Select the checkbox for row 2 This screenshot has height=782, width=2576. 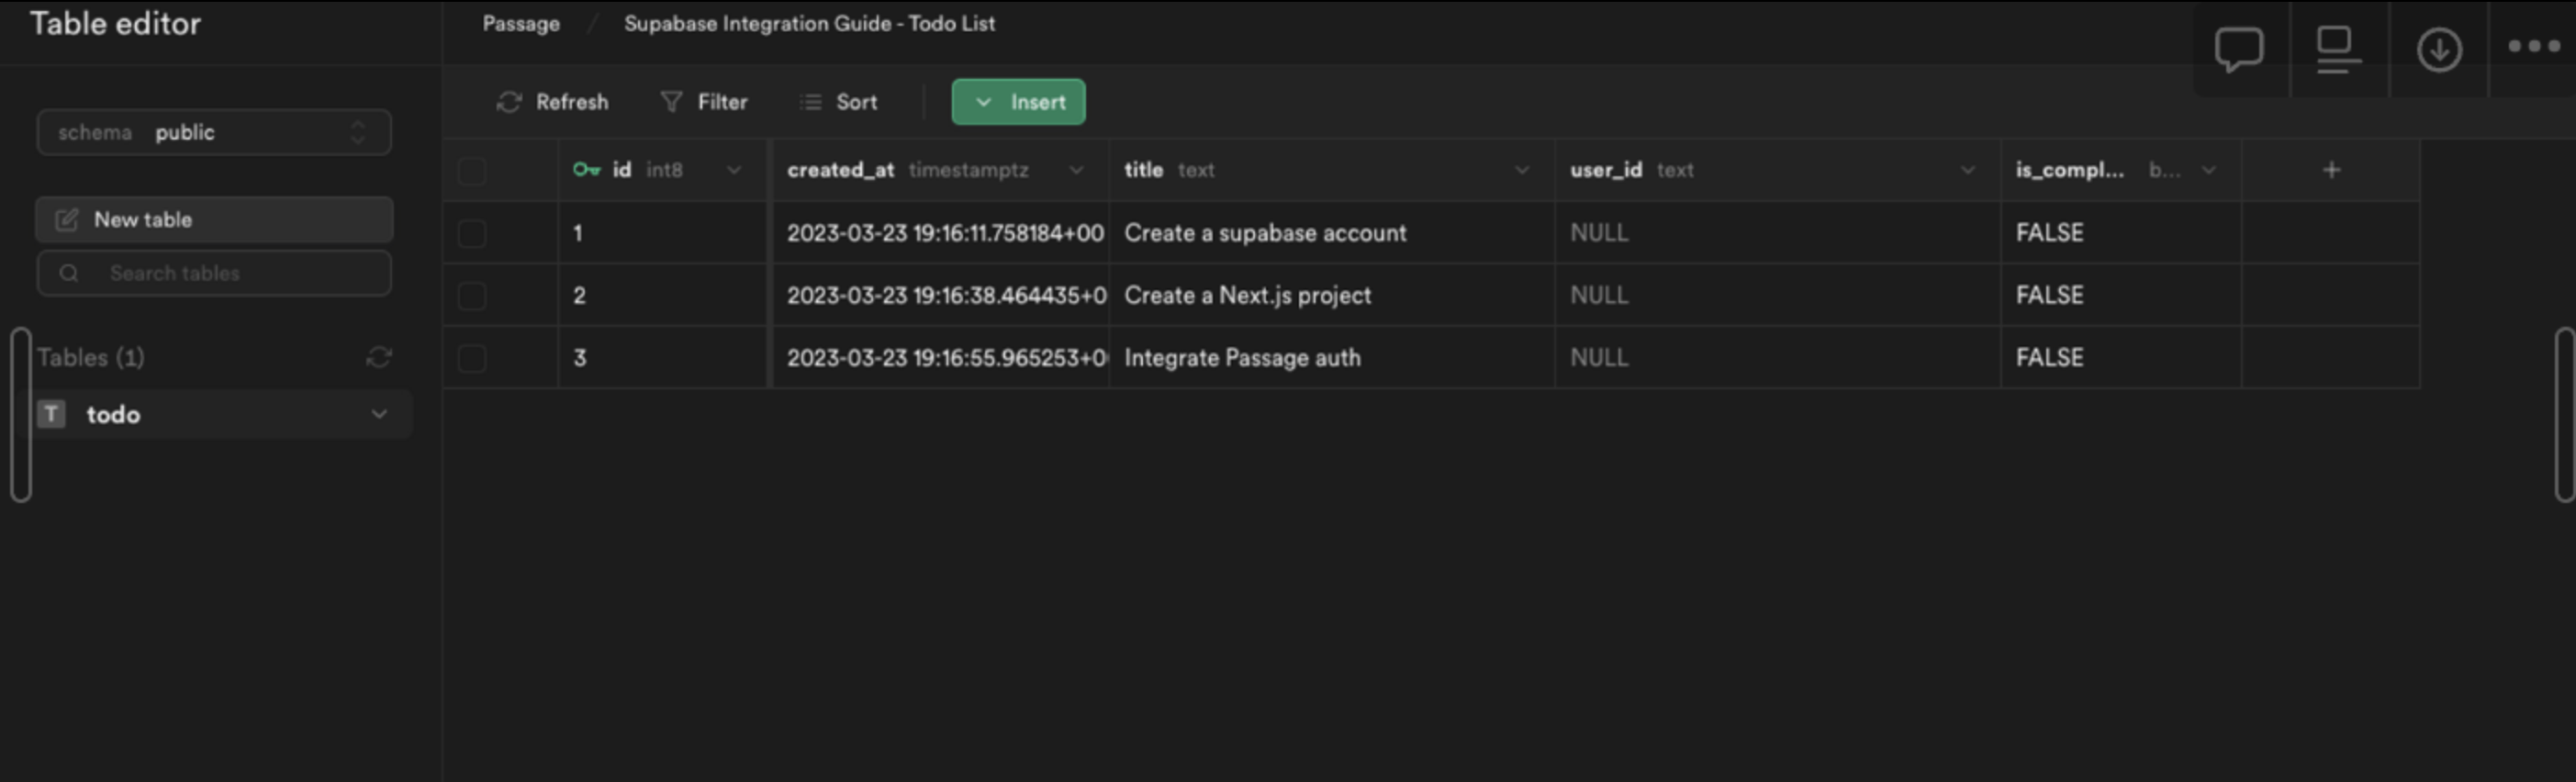pyautogui.click(x=472, y=296)
